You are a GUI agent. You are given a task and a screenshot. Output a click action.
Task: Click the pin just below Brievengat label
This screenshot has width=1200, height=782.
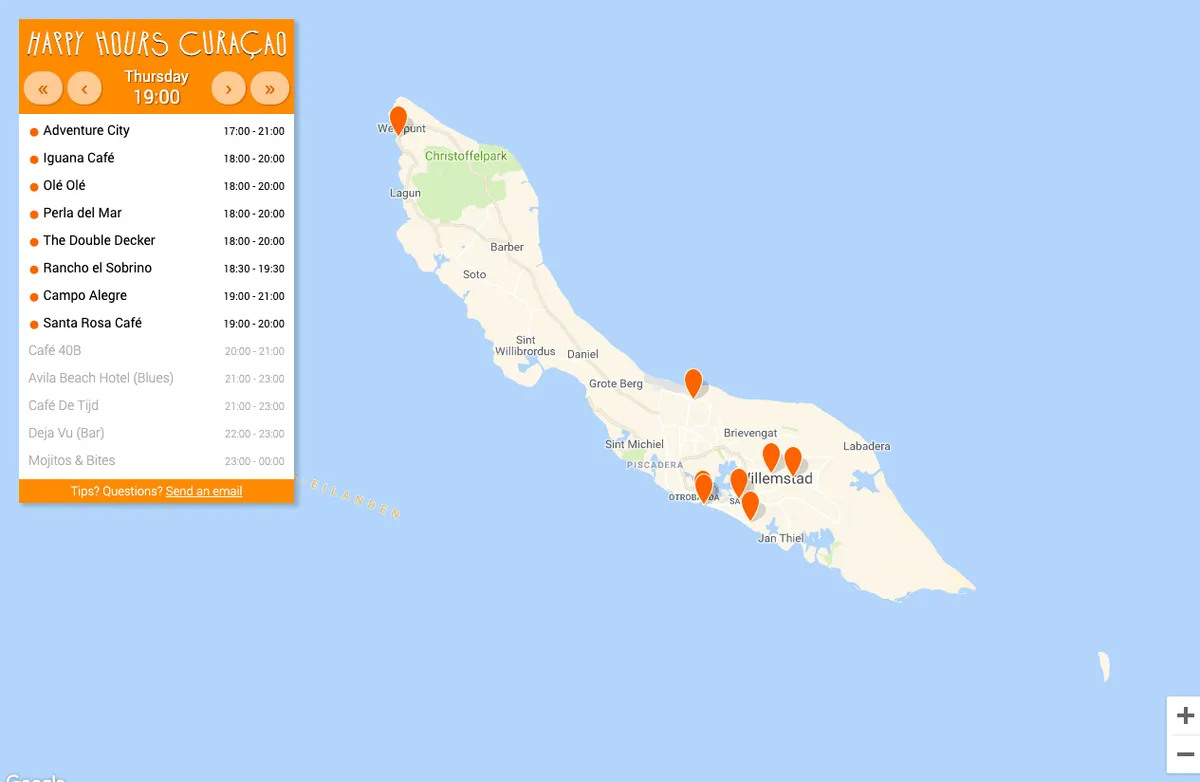point(771,458)
